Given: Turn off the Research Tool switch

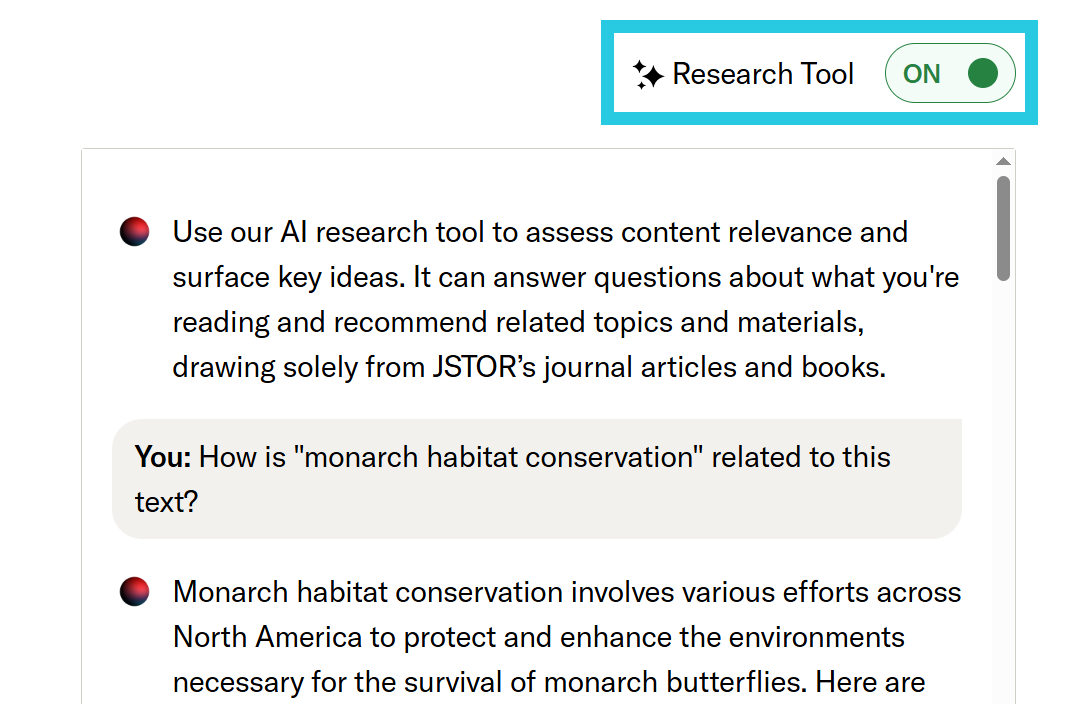Looking at the screenshot, I should [950, 74].
